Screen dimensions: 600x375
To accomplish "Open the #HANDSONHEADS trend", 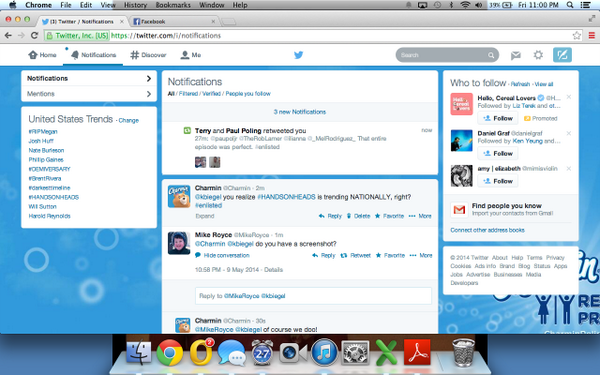I will (x=54, y=197).
